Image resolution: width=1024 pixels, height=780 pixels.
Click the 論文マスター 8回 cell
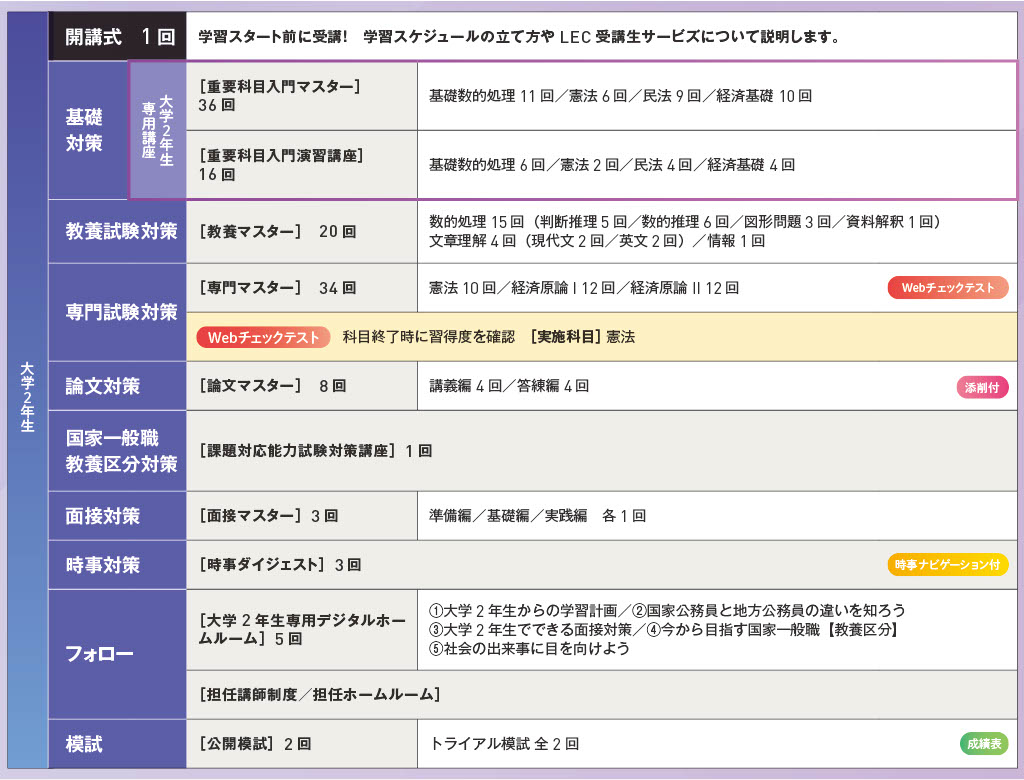pyautogui.click(x=302, y=386)
